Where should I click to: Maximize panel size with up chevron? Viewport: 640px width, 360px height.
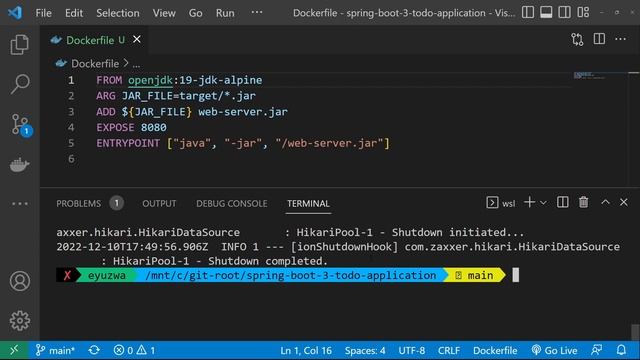[x=605, y=202]
